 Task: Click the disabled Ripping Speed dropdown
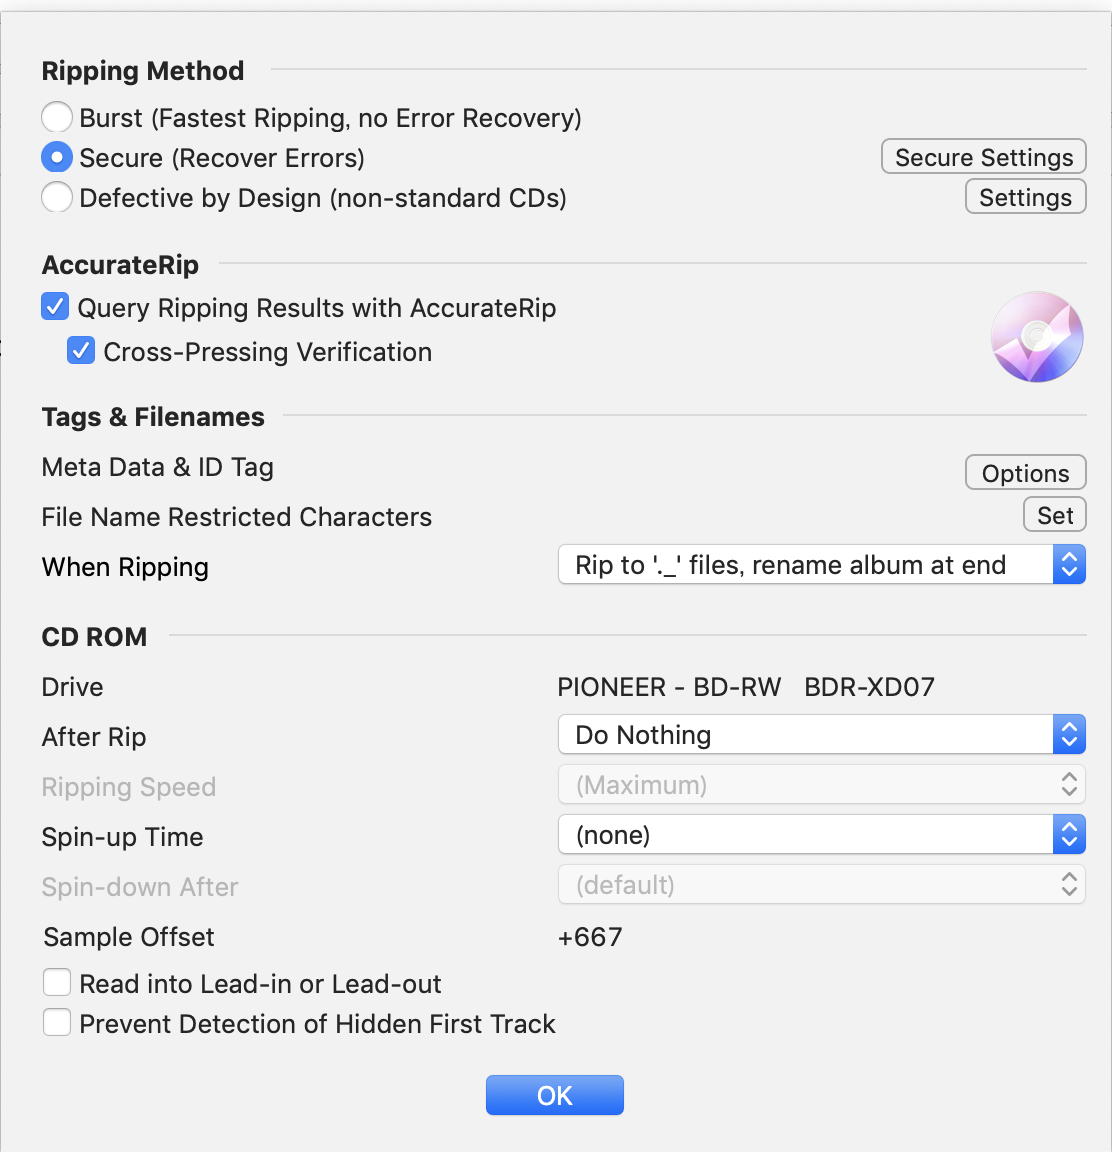[x=822, y=784]
